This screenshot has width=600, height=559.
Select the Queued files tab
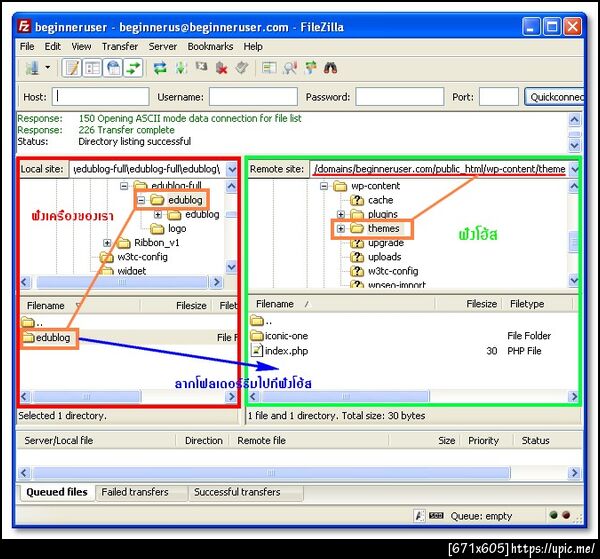click(57, 492)
